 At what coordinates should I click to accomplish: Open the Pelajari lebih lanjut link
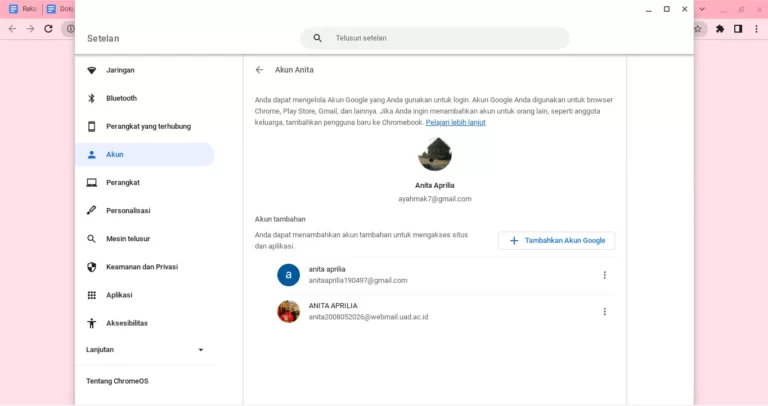tap(455, 122)
